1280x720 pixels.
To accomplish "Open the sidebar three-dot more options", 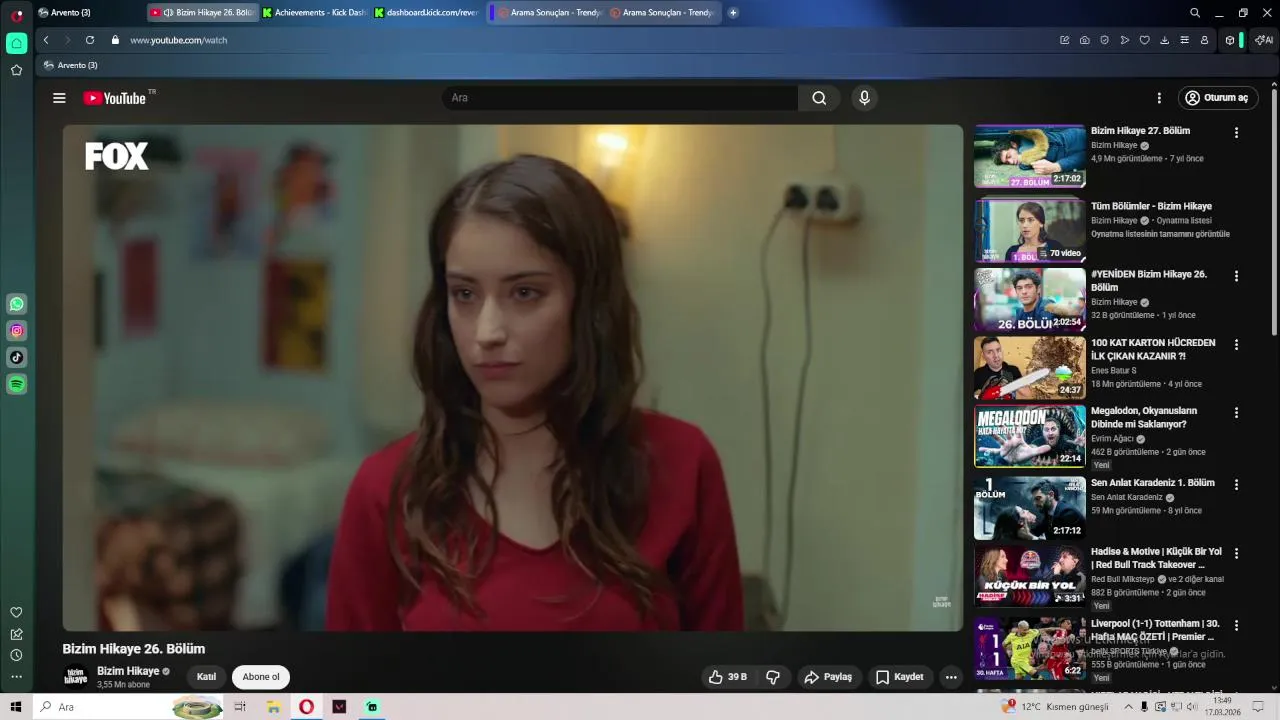I will click(16, 677).
